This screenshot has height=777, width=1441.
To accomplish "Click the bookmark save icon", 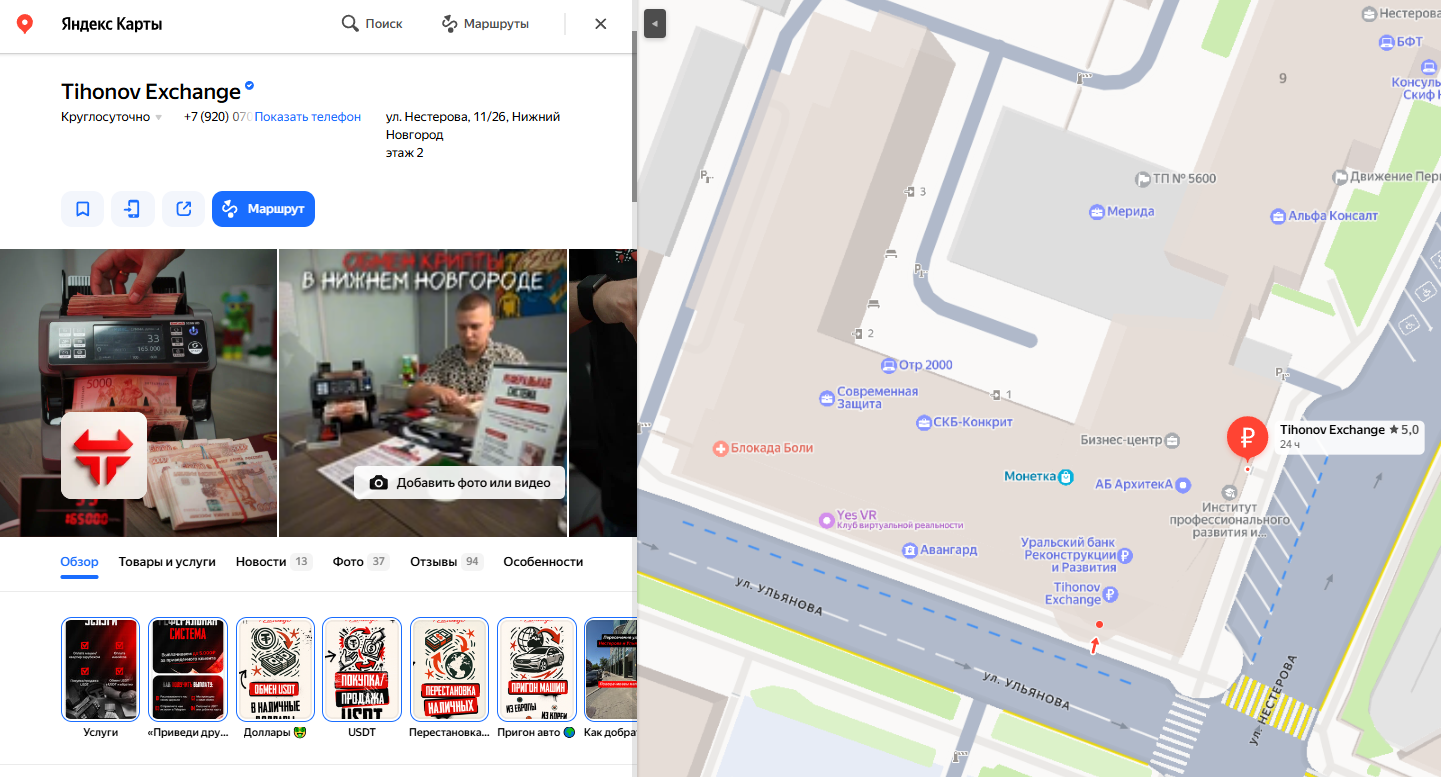I will tap(83, 209).
